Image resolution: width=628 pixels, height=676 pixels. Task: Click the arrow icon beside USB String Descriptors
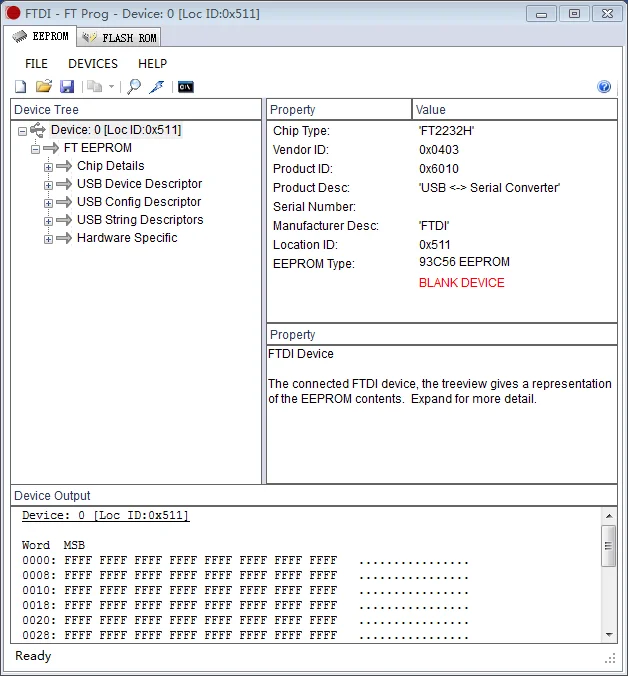click(64, 220)
